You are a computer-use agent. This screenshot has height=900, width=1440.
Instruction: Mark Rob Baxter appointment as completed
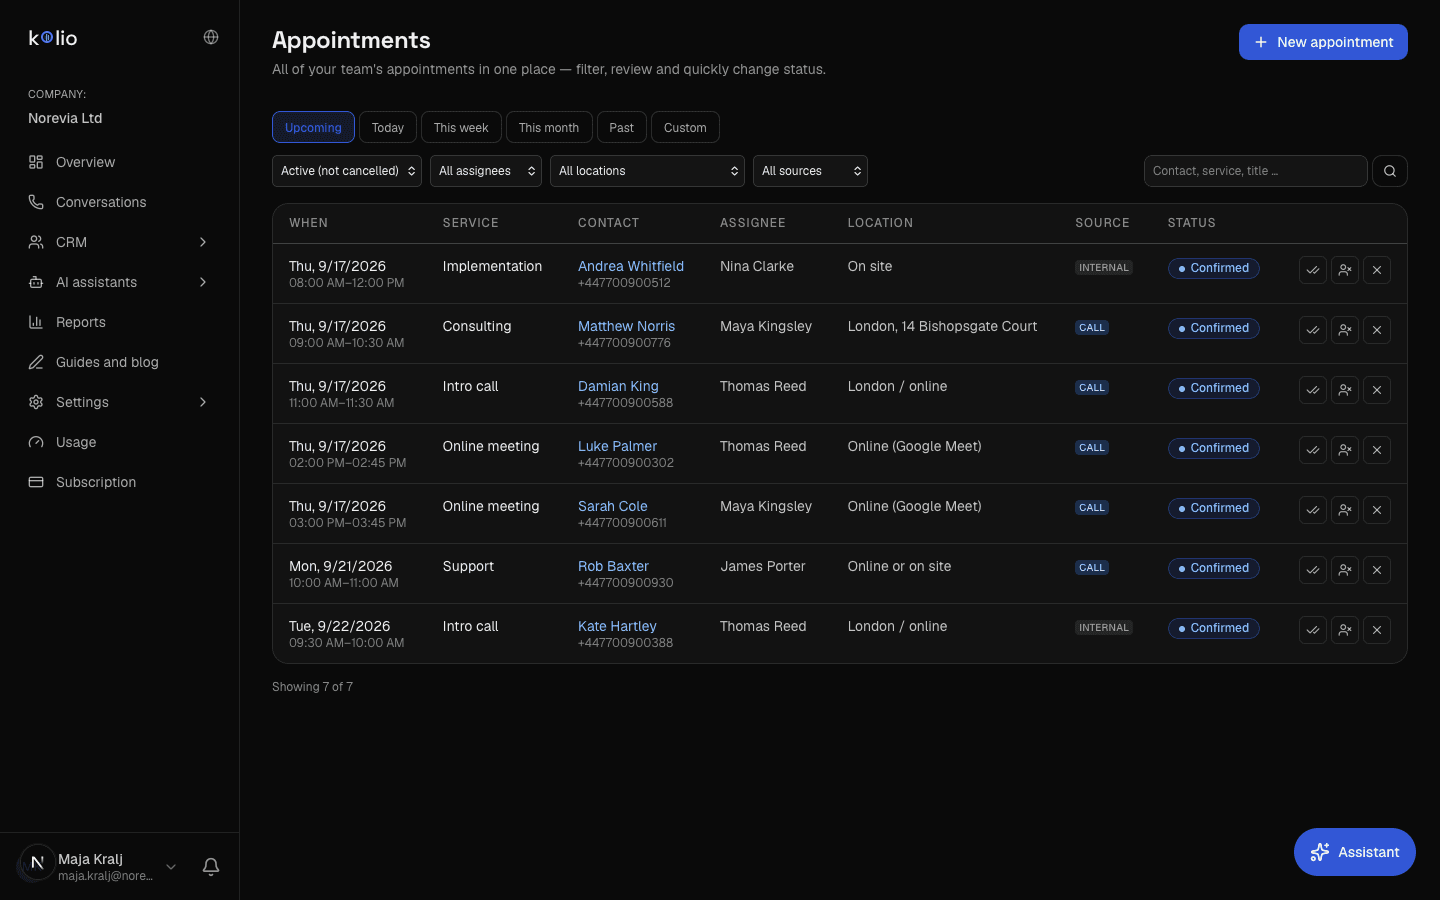coord(1313,570)
